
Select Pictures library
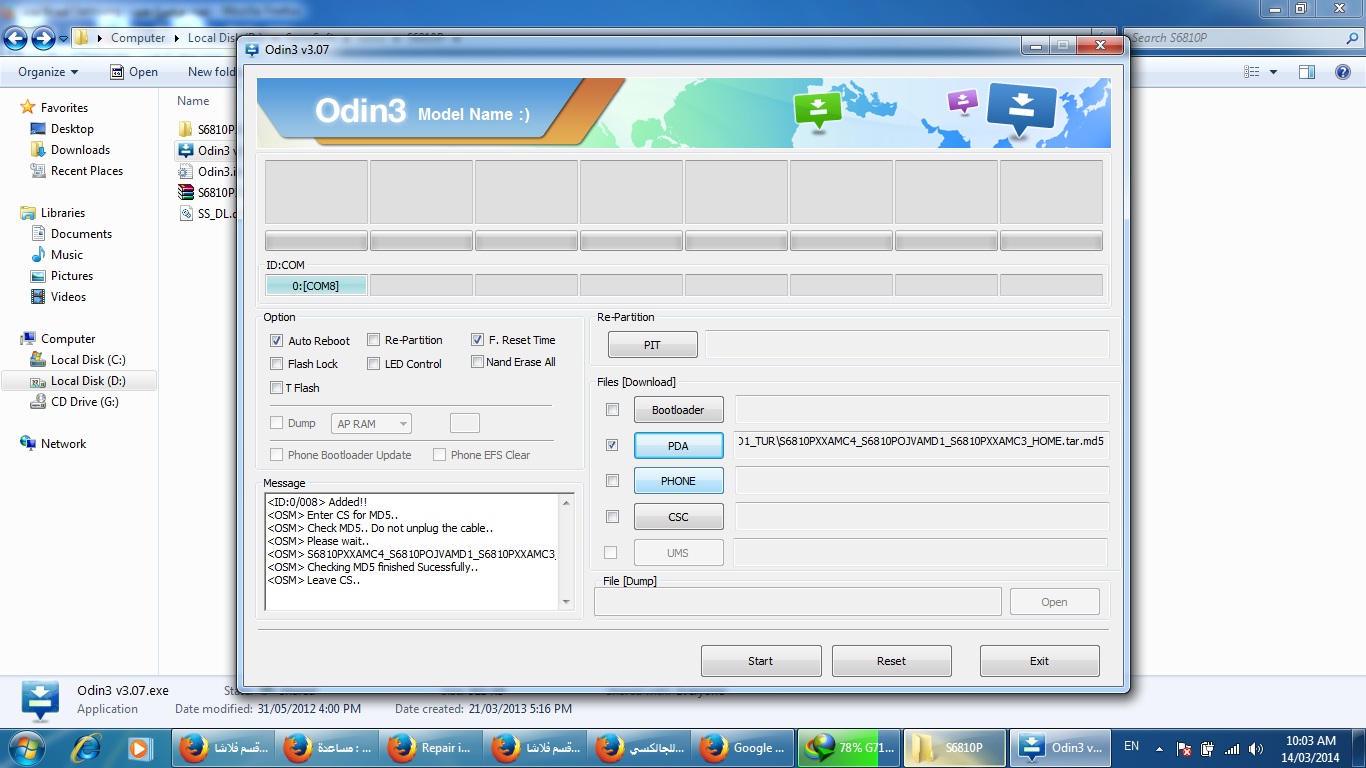72,276
